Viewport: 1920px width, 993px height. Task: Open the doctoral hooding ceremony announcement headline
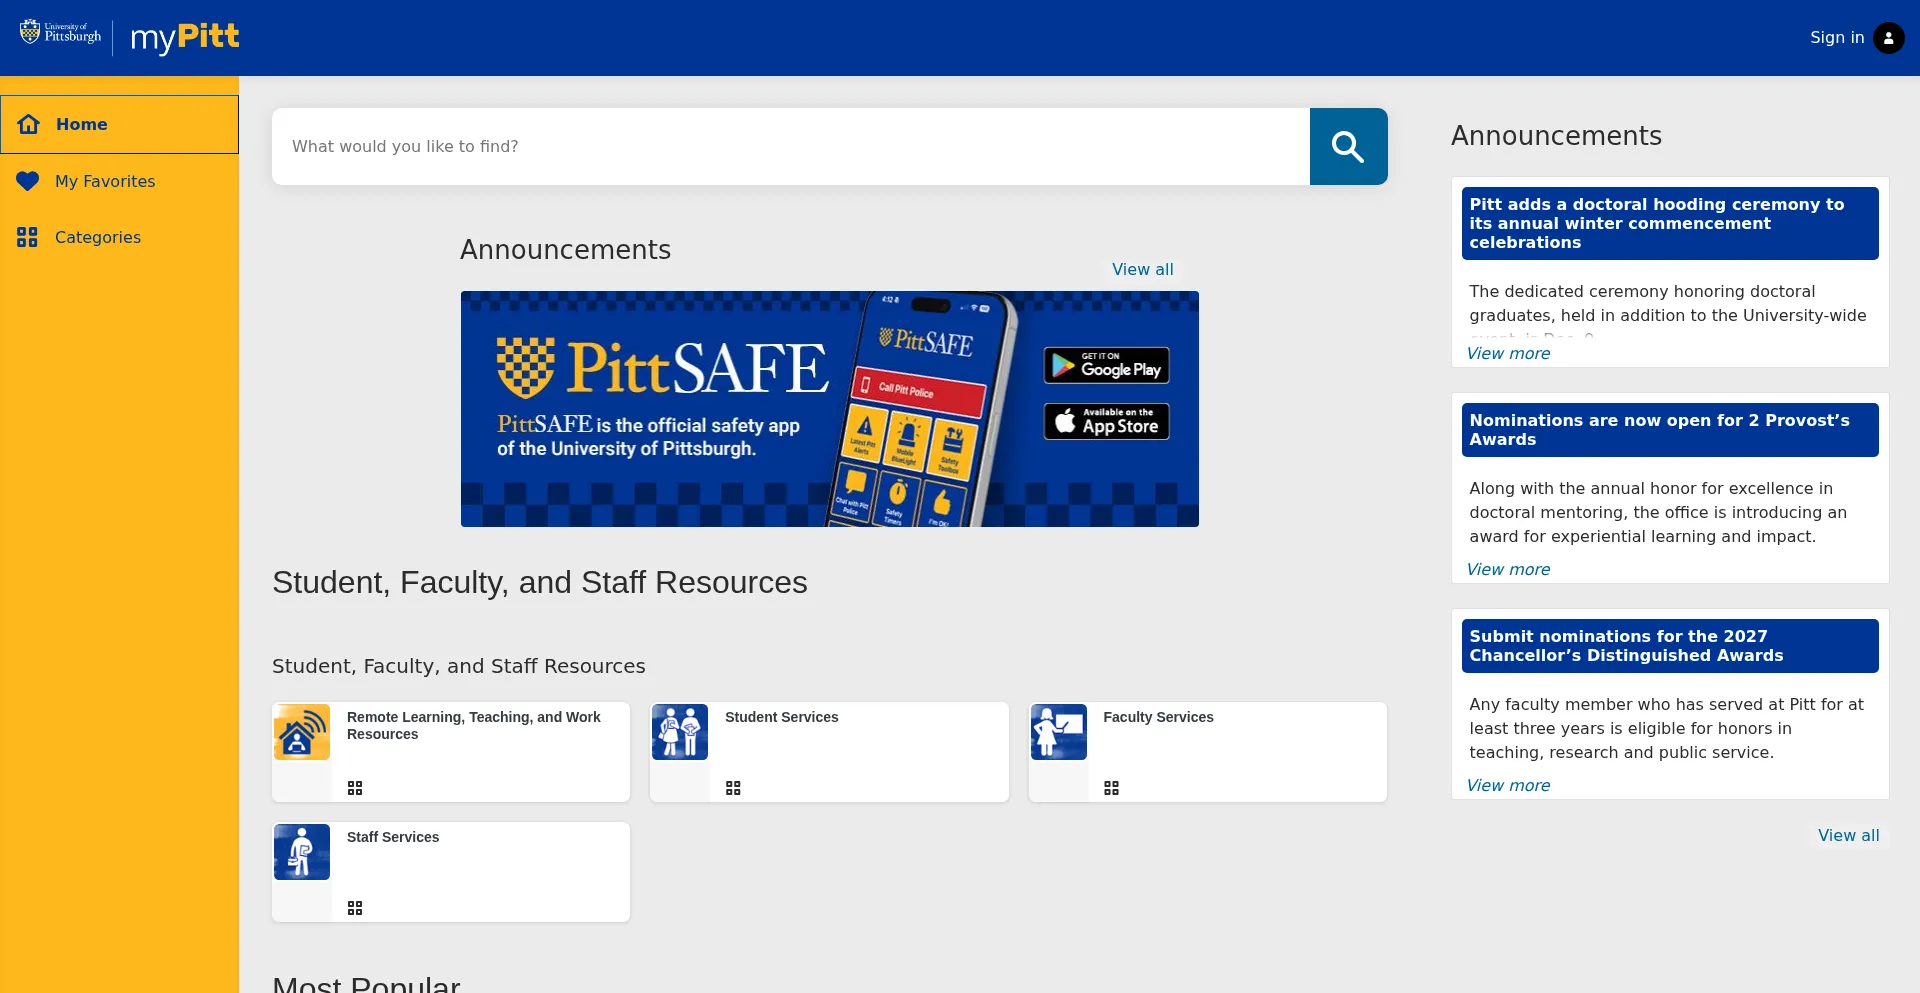point(1669,223)
